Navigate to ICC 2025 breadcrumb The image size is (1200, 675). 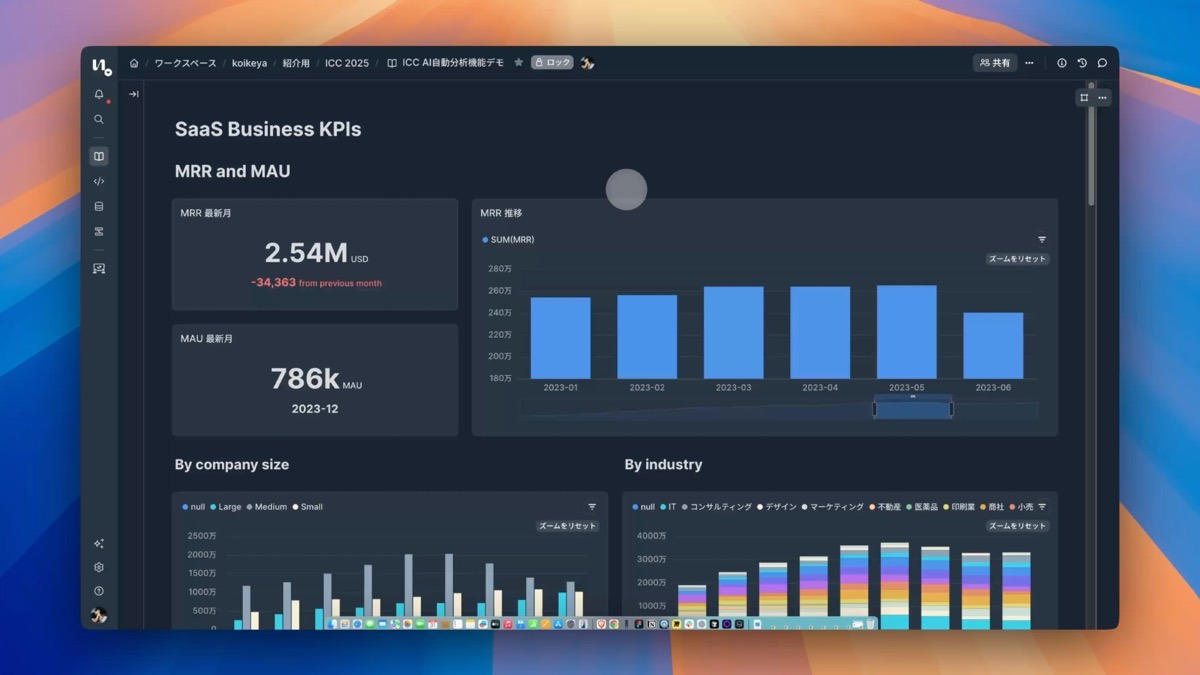point(346,63)
